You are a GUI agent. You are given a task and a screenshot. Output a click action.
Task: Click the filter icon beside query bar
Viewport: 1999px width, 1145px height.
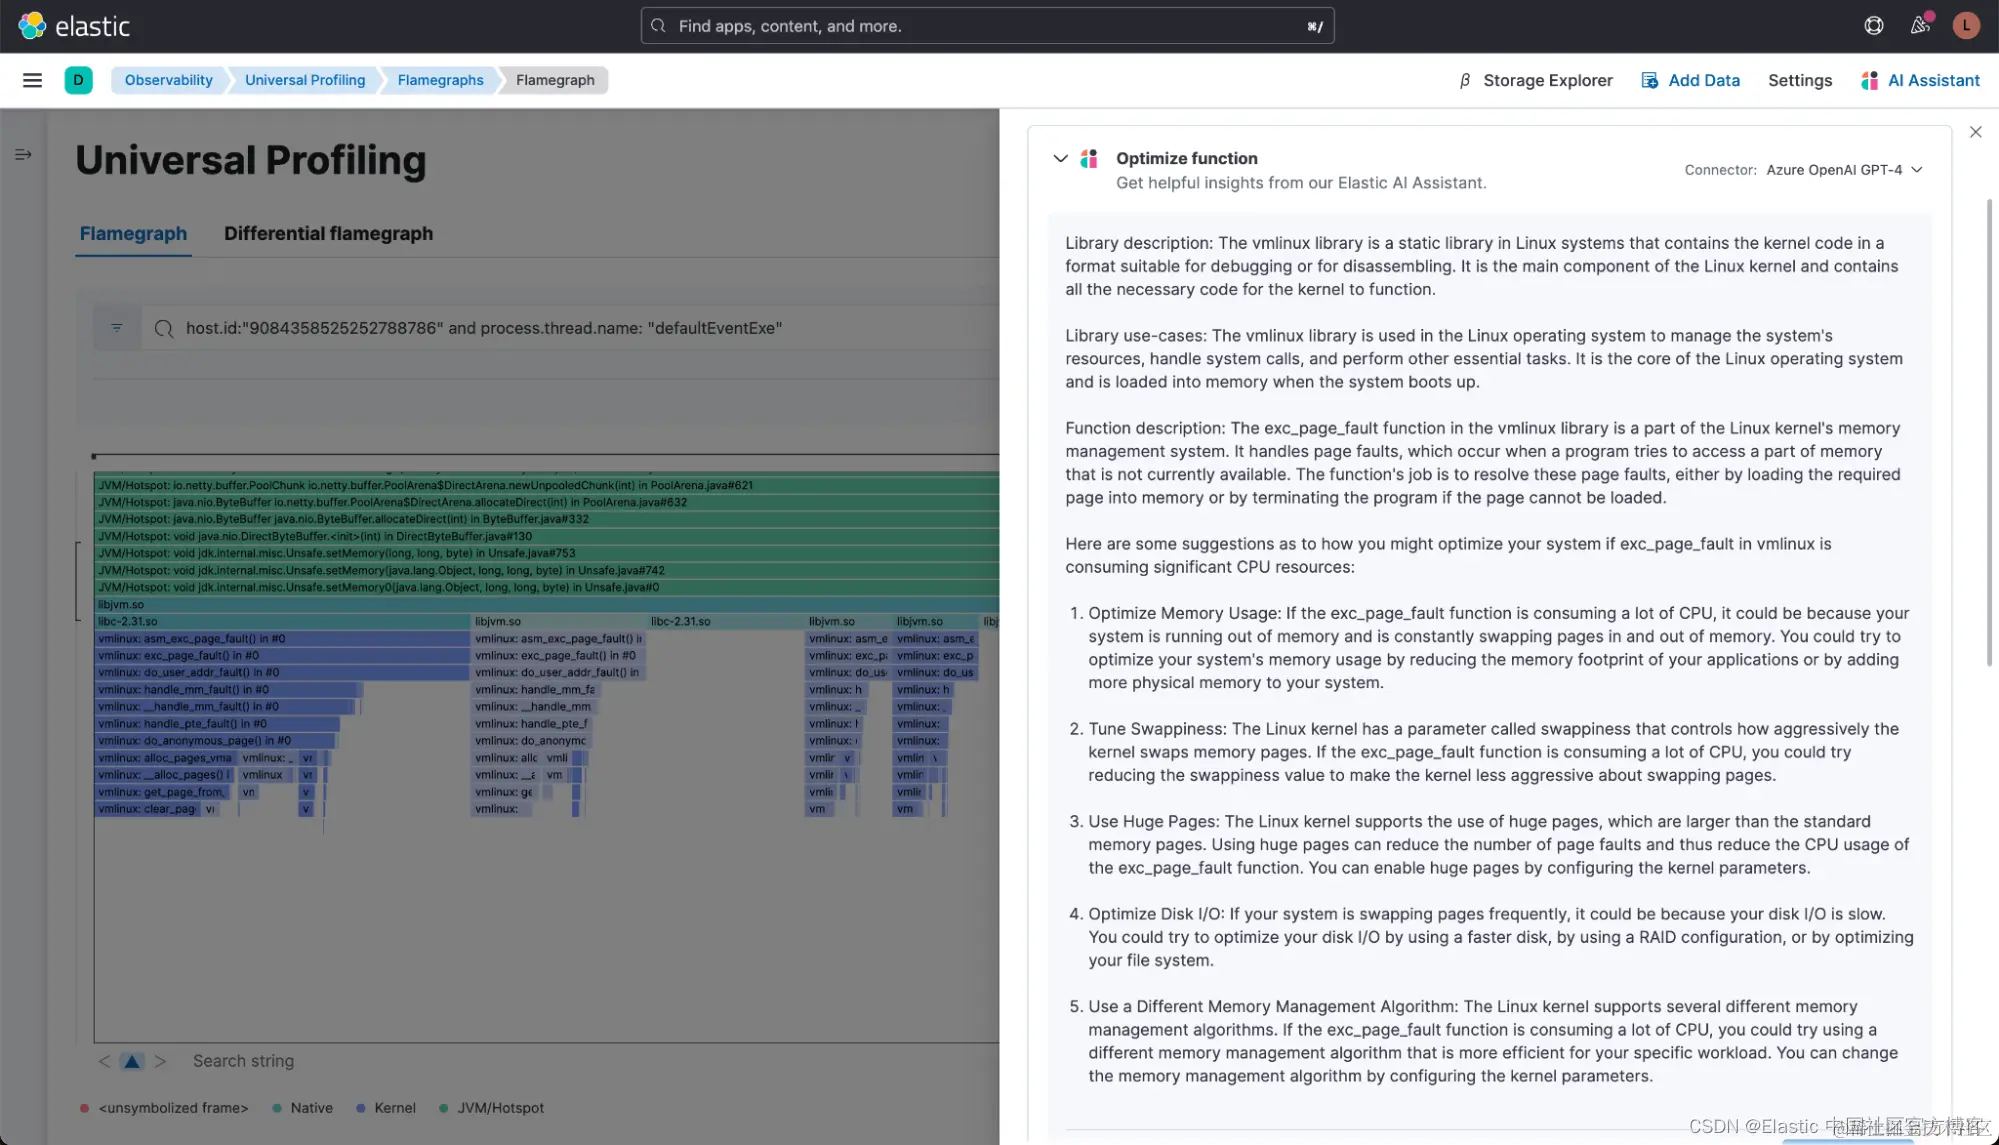point(117,328)
